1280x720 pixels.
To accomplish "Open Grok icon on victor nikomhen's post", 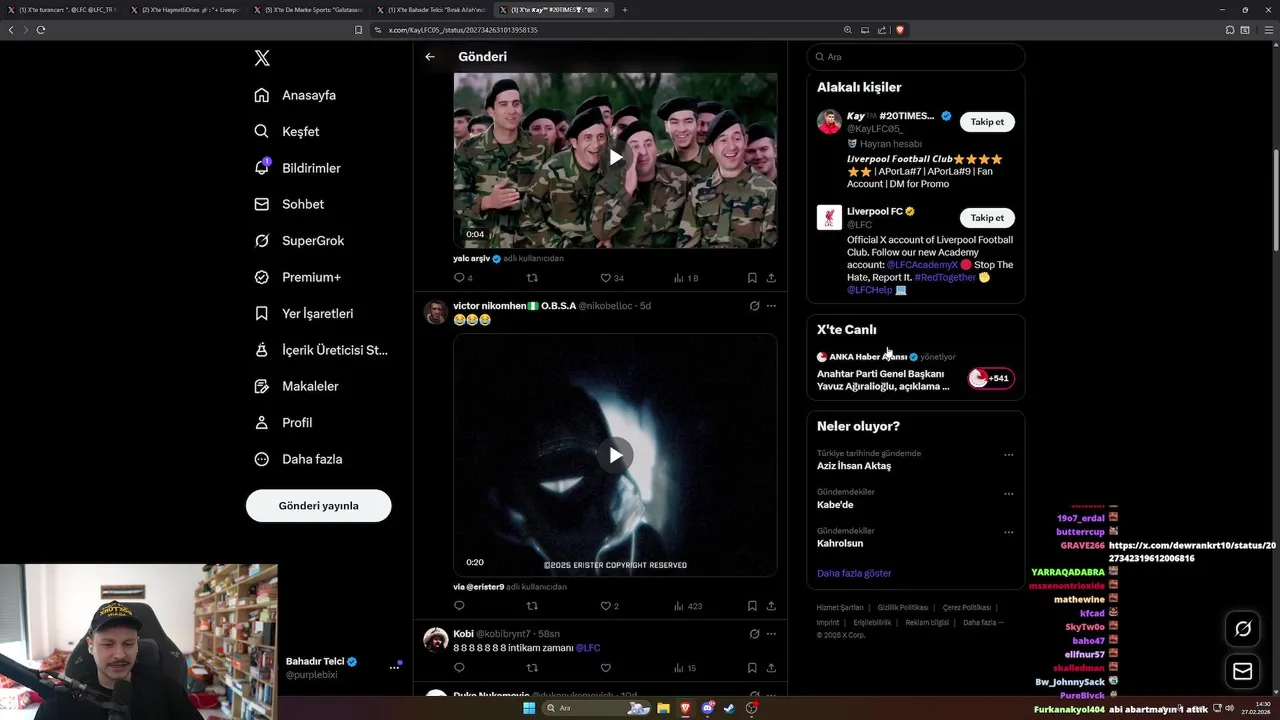I will [754, 306].
